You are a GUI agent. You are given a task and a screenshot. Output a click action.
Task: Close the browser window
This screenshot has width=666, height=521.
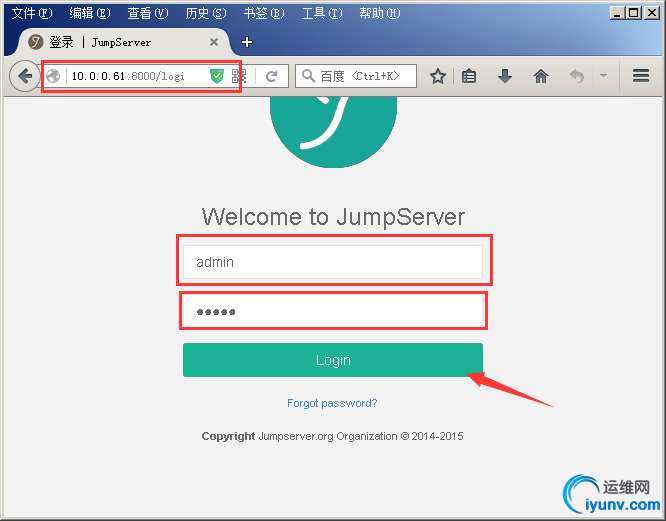[x=652, y=13]
